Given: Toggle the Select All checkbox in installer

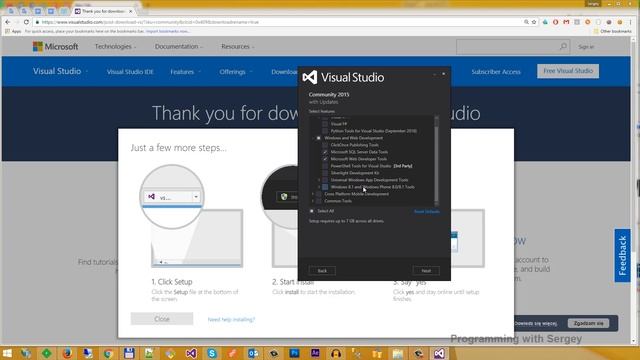Looking at the screenshot, I should click(312, 211).
